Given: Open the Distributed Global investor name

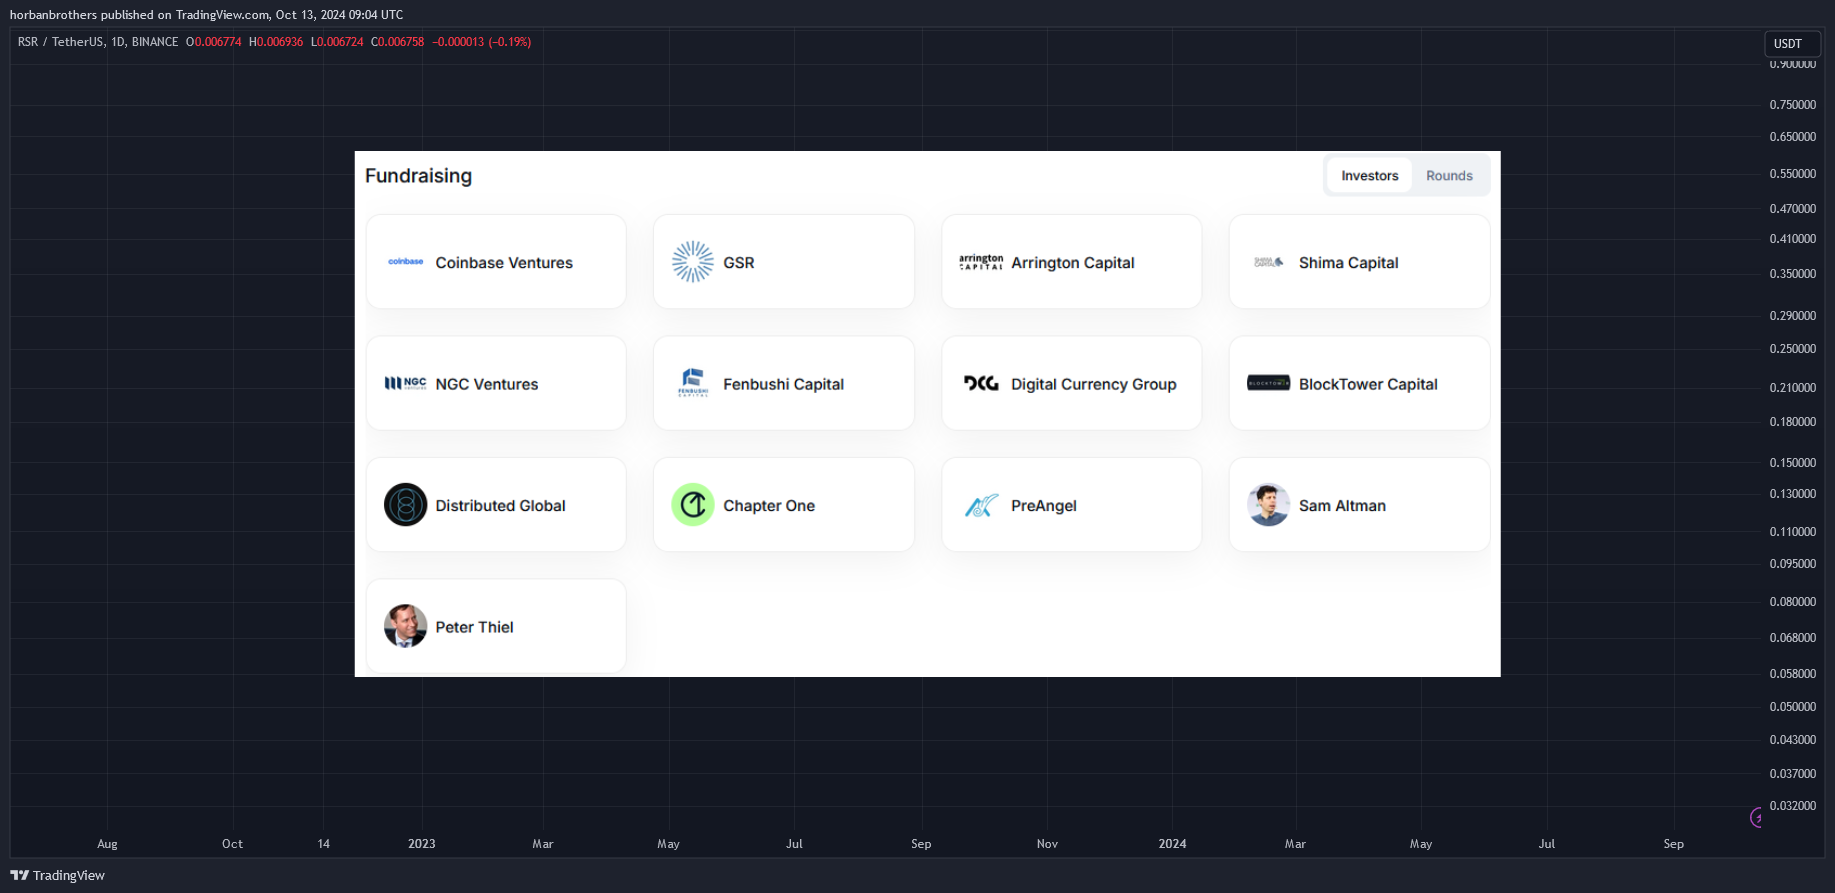Looking at the screenshot, I should (500, 505).
